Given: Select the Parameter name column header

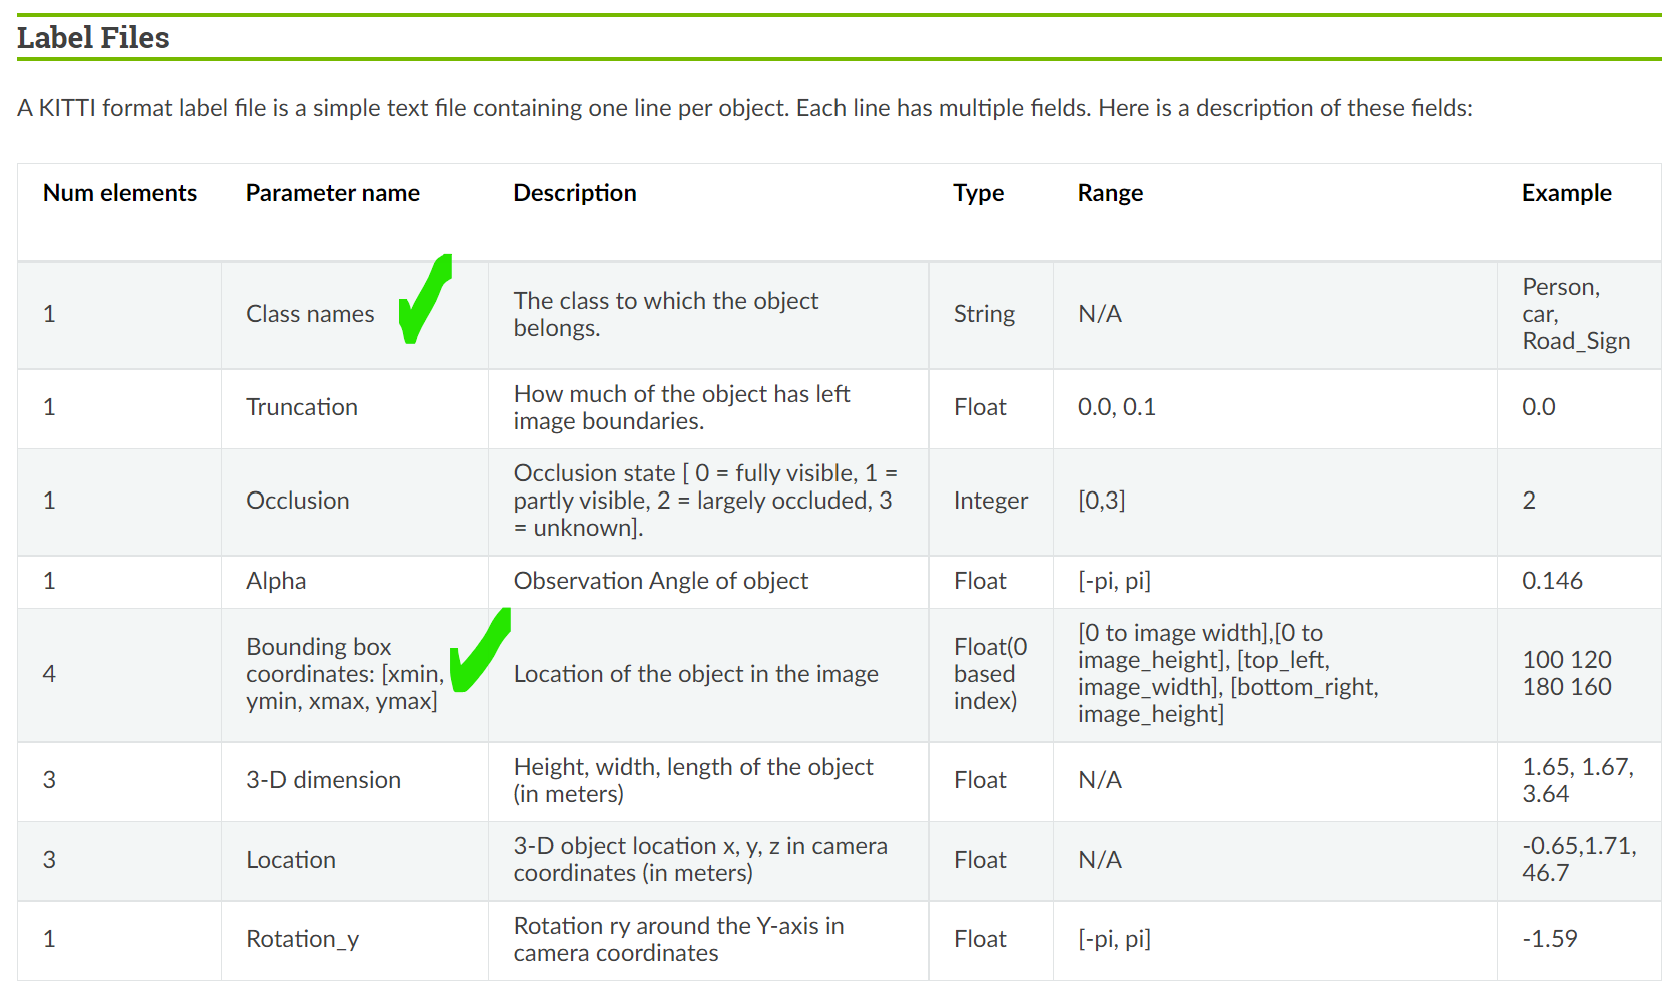Looking at the screenshot, I should click(x=332, y=193).
